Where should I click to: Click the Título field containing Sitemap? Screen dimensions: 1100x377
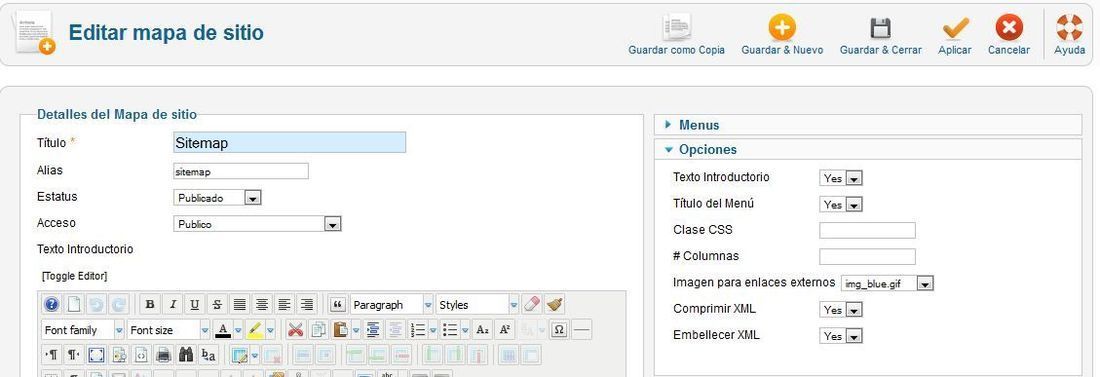point(289,143)
